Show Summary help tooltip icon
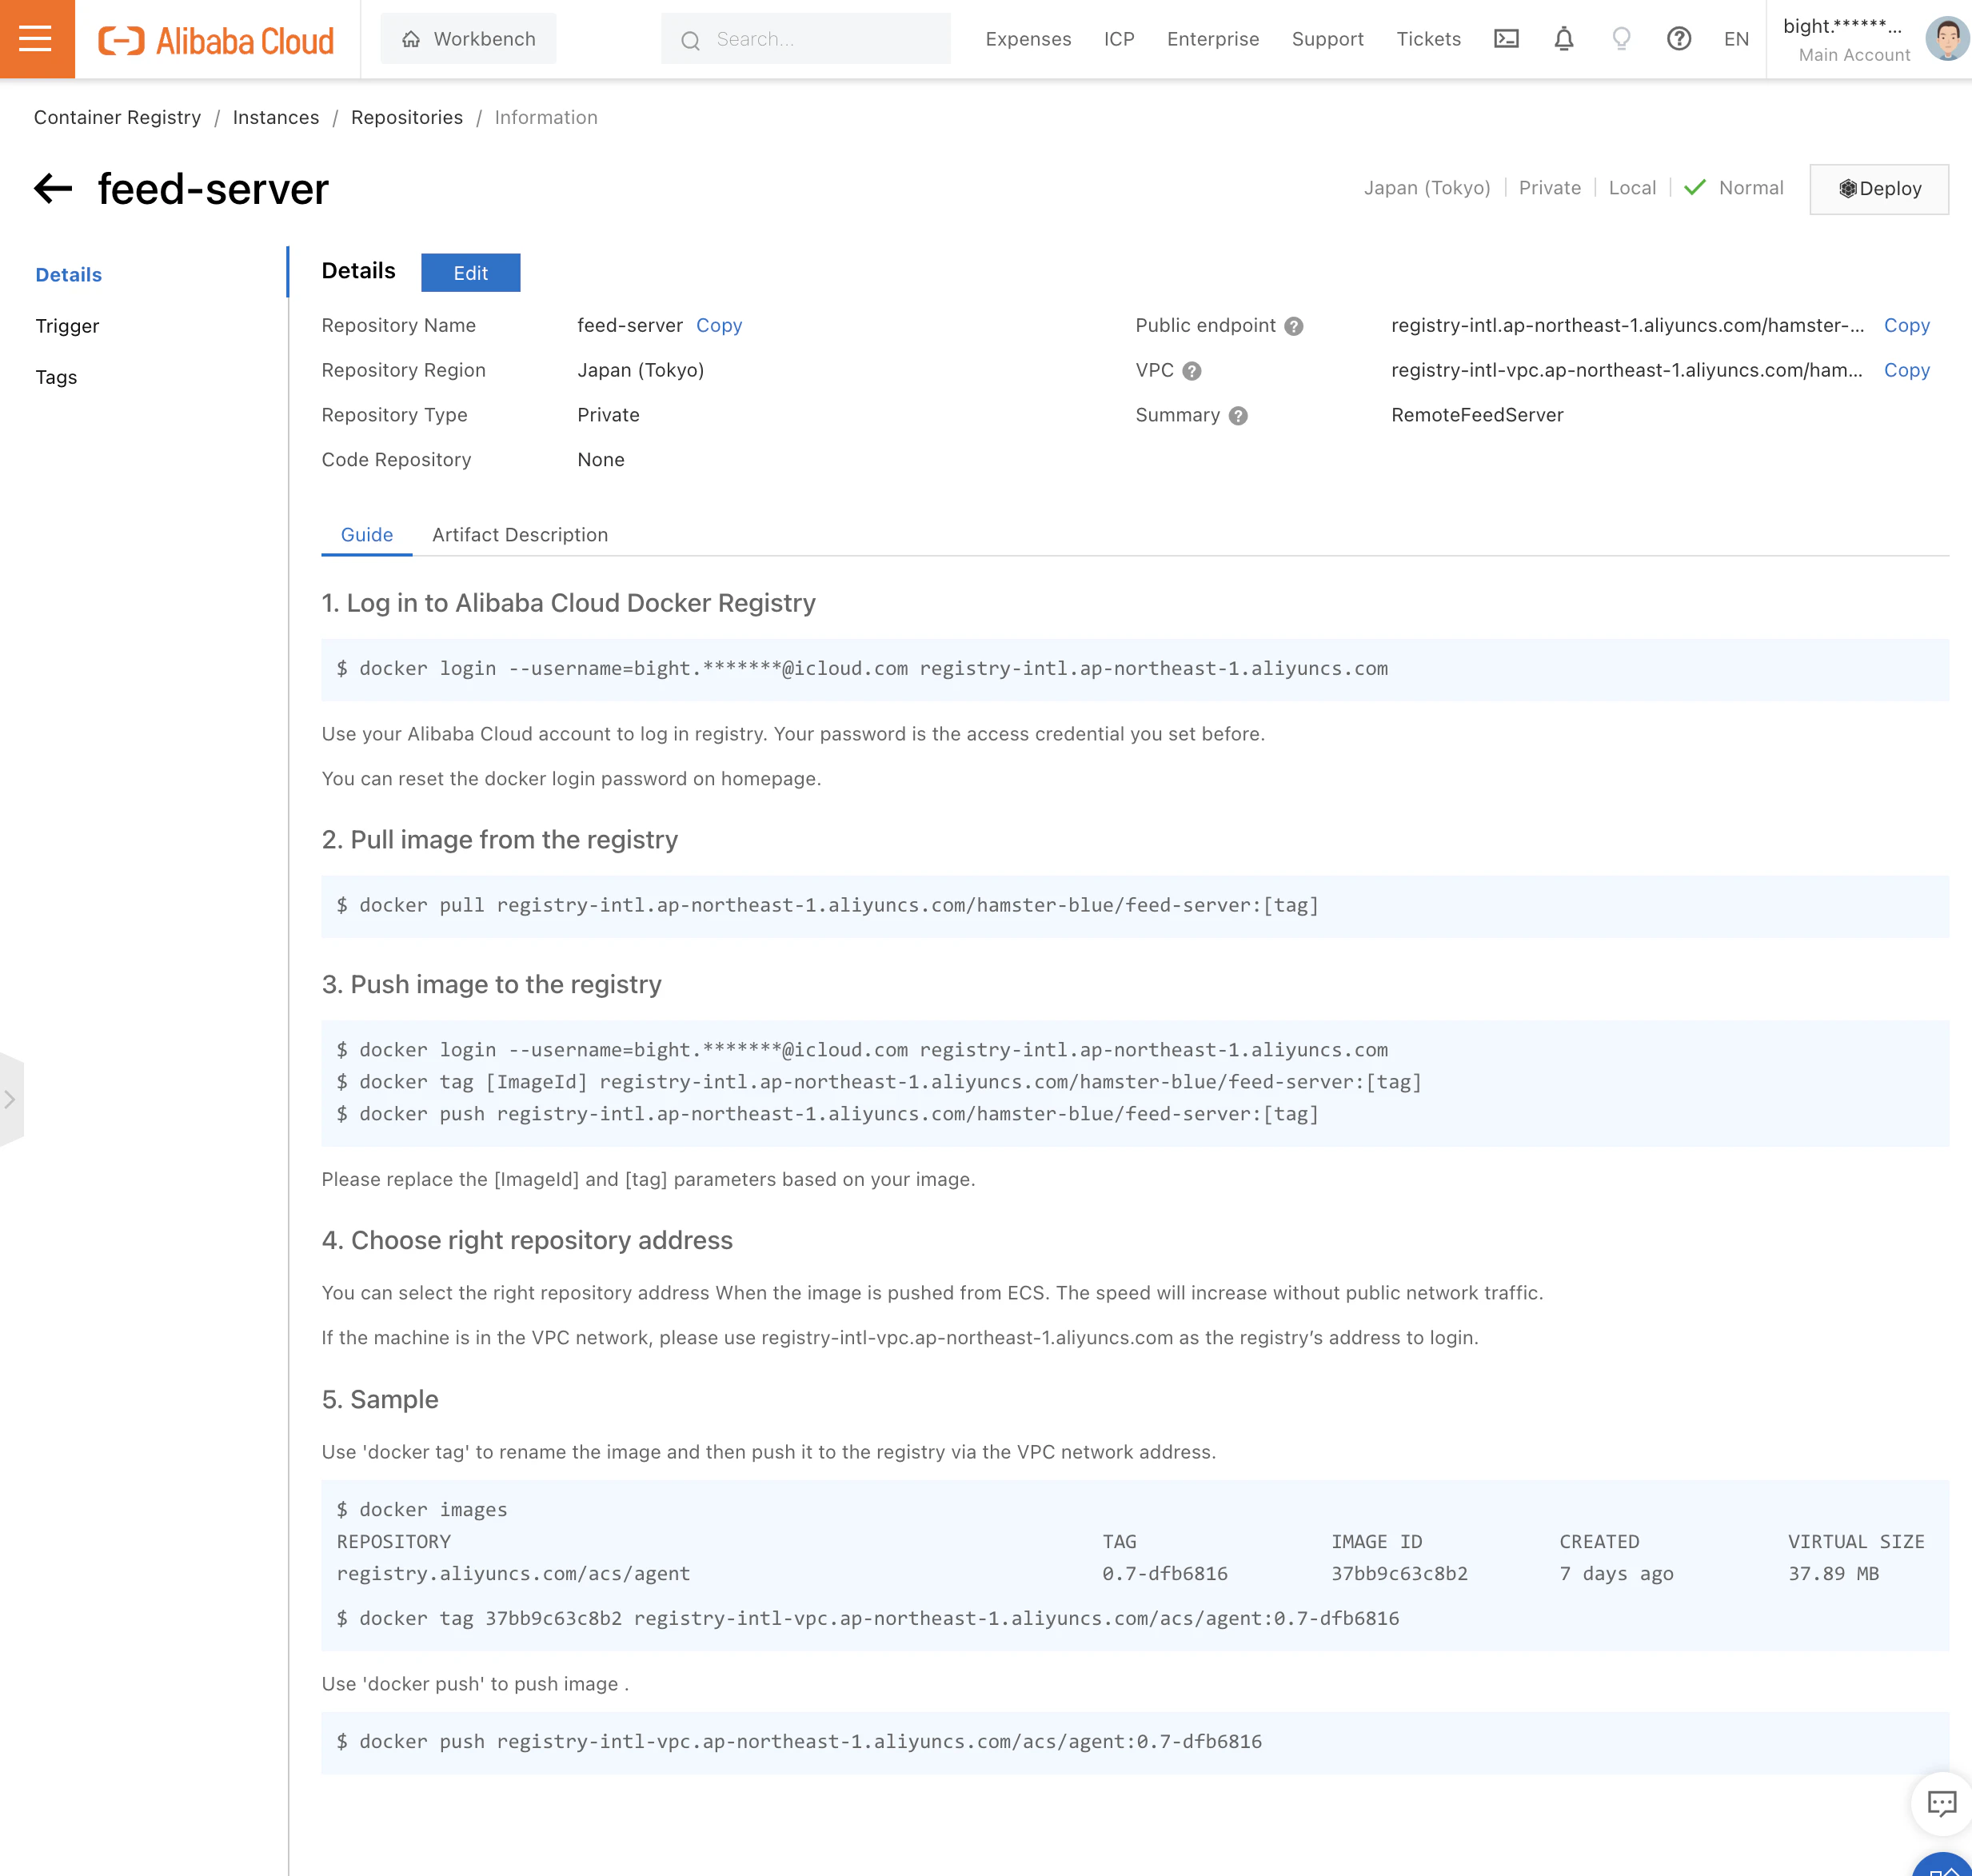This screenshot has height=1876, width=1972. pyautogui.click(x=1238, y=416)
